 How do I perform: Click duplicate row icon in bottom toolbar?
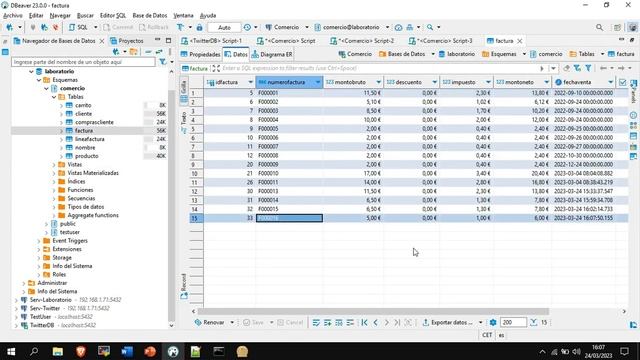click(x=339, y=322)
